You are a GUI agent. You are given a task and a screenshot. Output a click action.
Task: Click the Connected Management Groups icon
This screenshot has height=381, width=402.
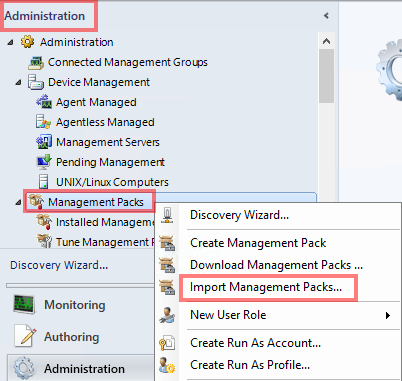36,62
